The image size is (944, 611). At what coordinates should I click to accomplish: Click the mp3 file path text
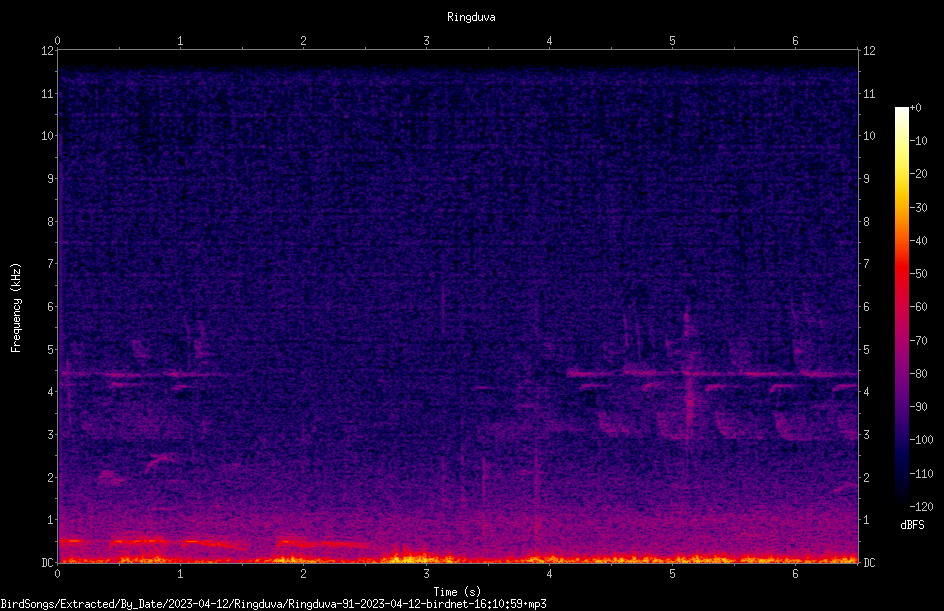pyautogui.click(x=273, y=604)
